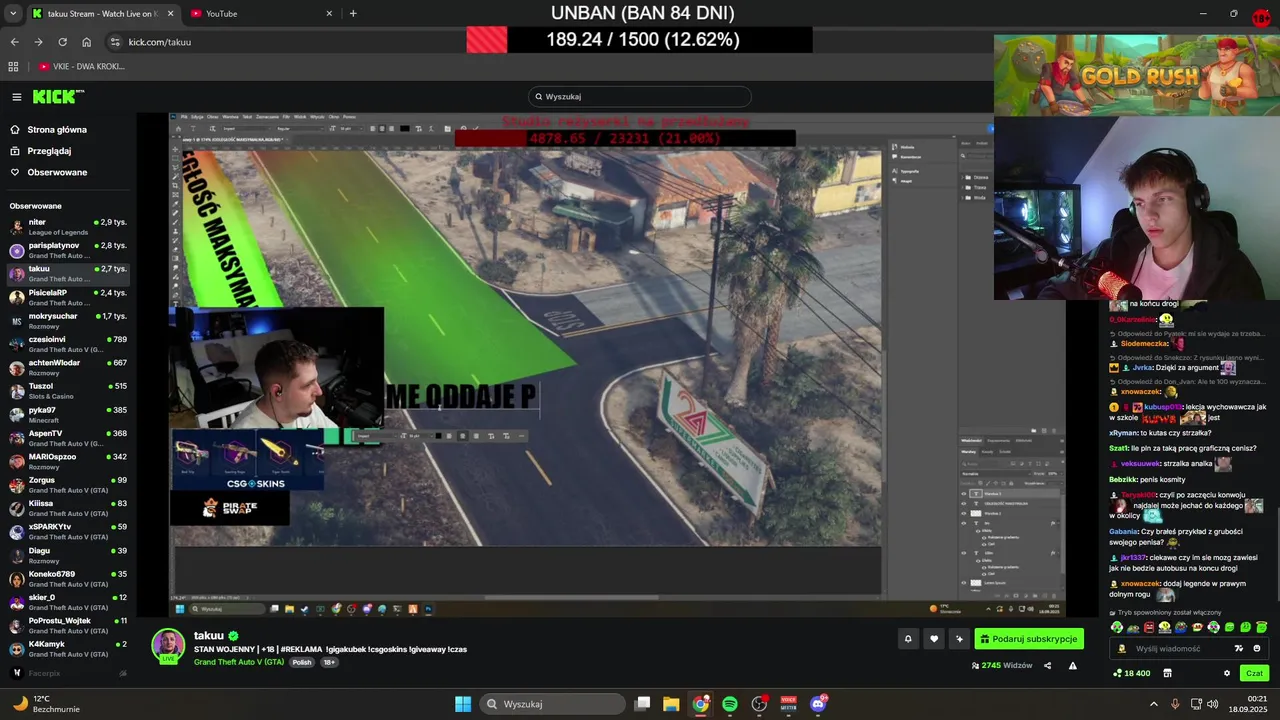
Task: Click the bell notification button under stream
Action: pos(908,639)
